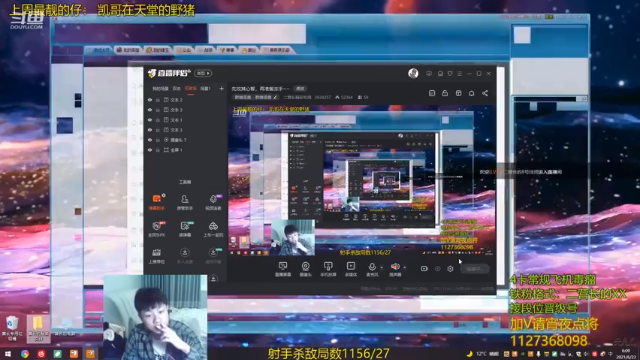
Task: Expand speaker options arrow
Action: [404, 268]
